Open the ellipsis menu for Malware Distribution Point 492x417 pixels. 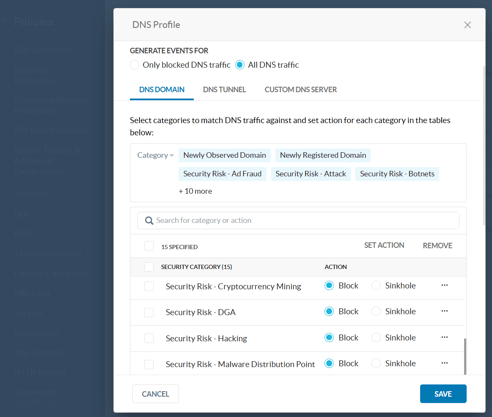point(444,363)
